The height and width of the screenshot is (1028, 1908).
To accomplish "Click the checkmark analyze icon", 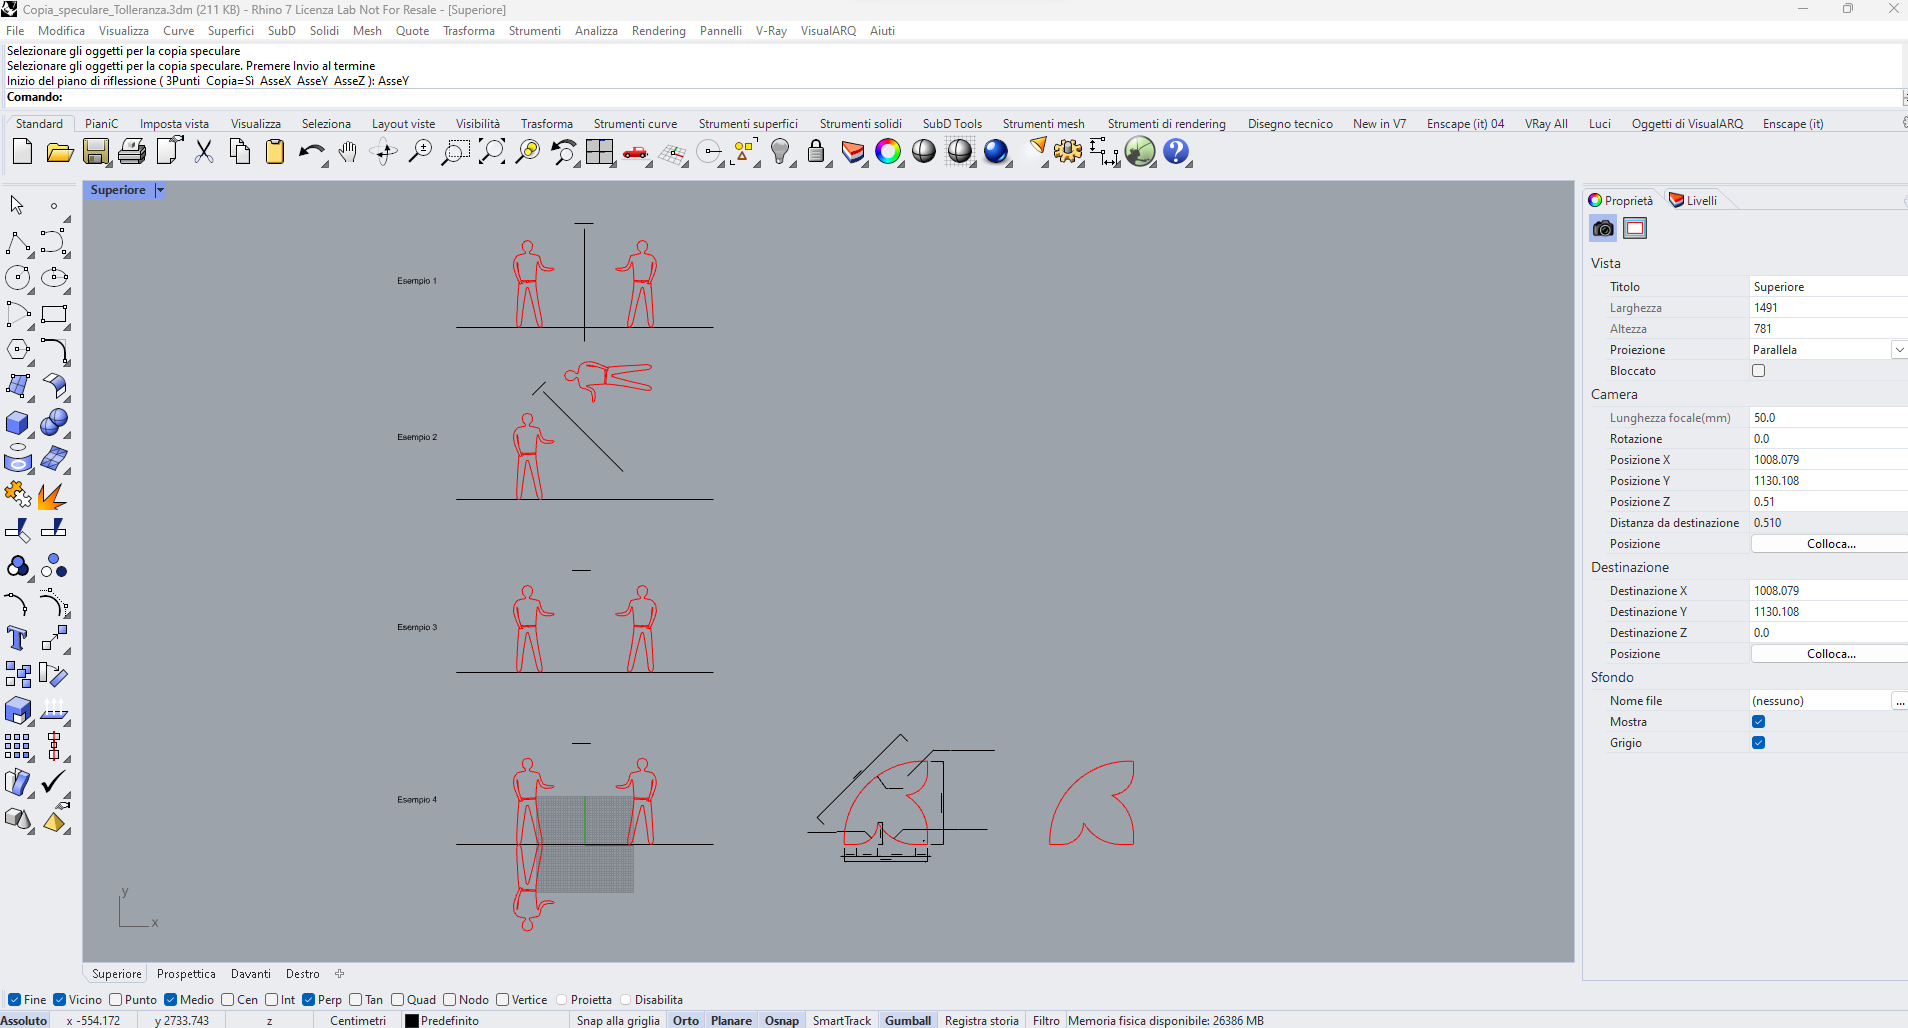I will [54, 782].
